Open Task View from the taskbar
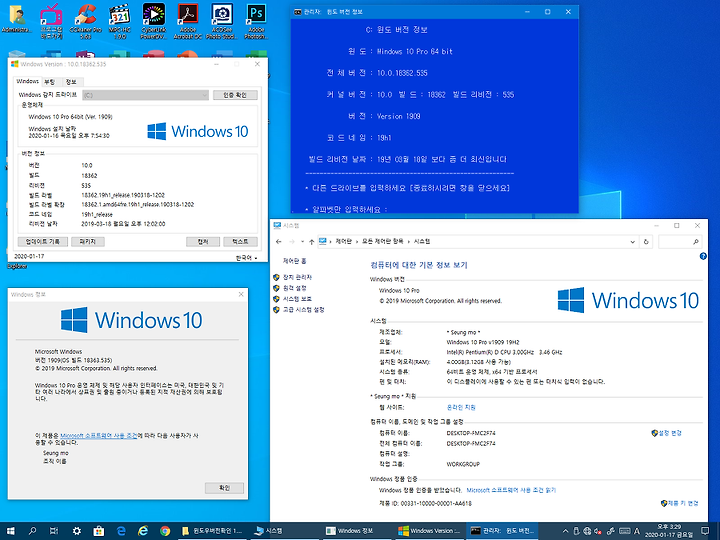Image resolution: width=720 pixels, height=540 pixels. click(x=54, y=531)
